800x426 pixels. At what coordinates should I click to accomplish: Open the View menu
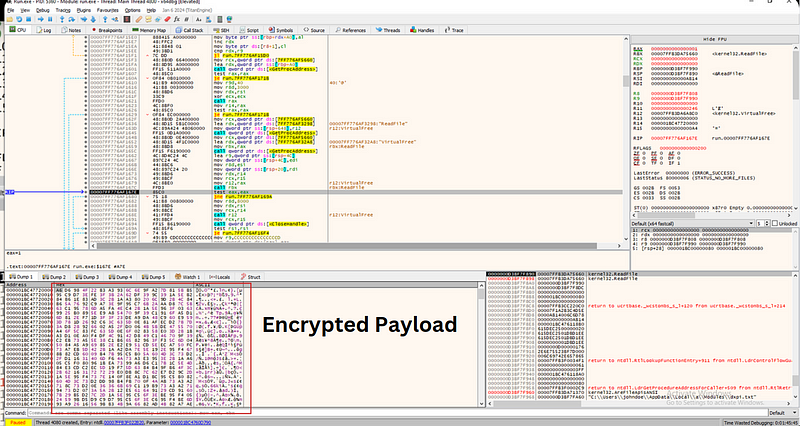point(25,10)
